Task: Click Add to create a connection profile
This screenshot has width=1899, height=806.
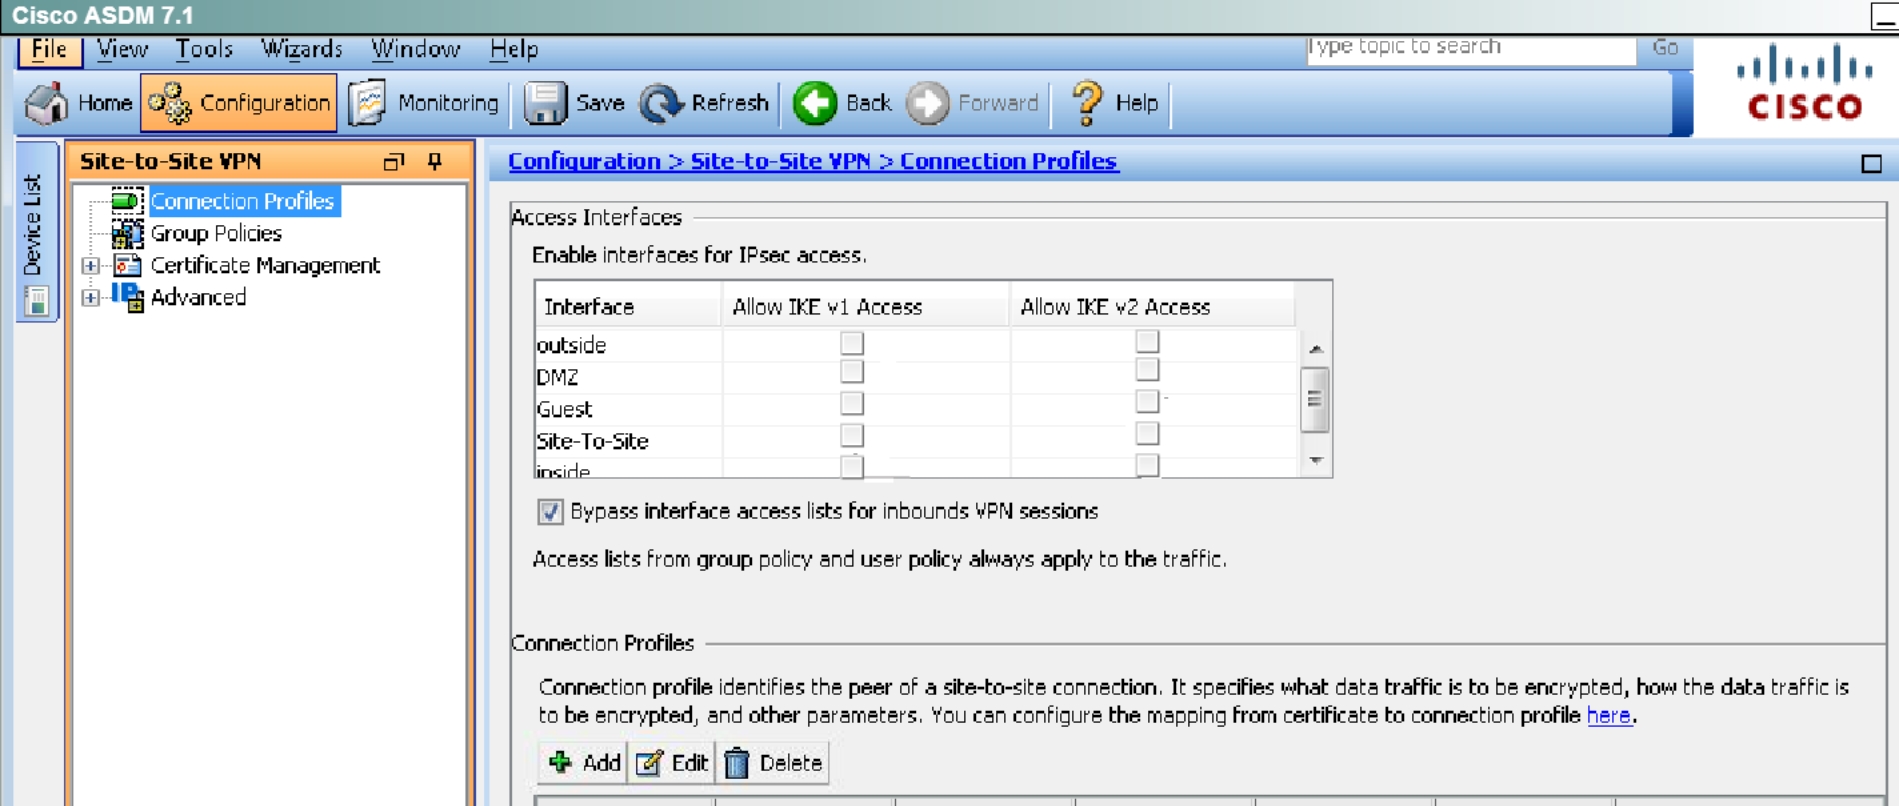Action: (585, 763)
